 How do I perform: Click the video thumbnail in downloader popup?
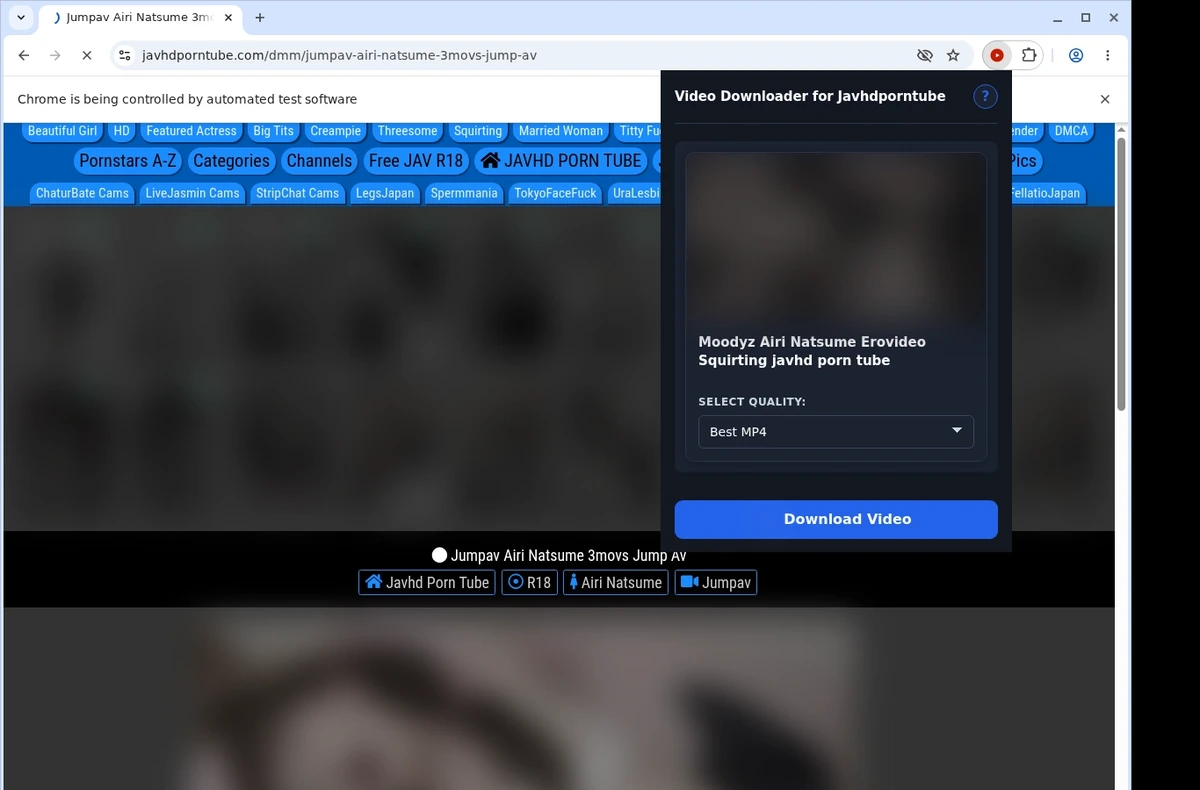tap(836, 237)
